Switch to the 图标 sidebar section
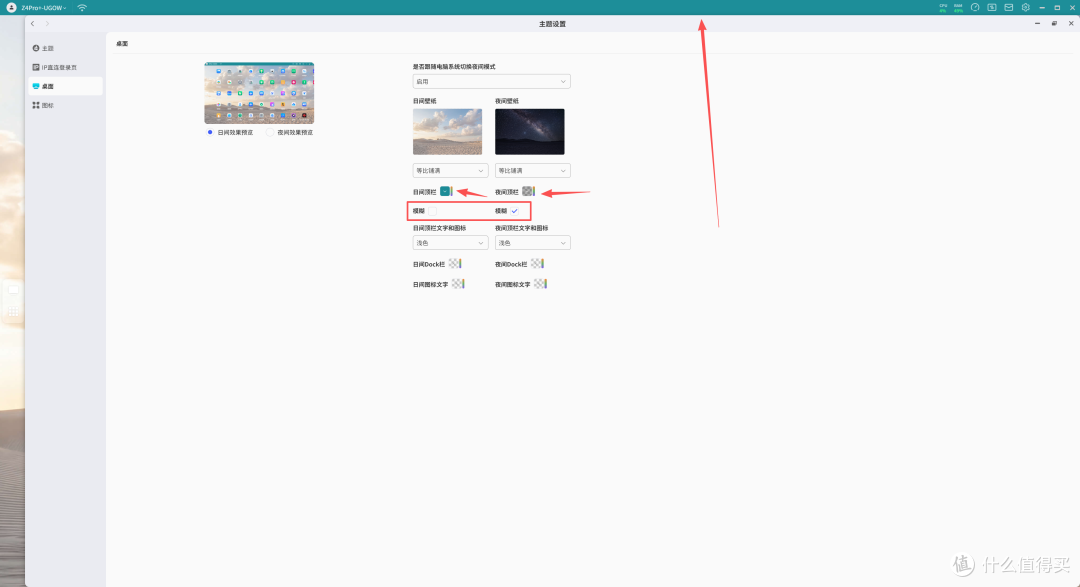Screen dimensions: 1080x587 65,105
